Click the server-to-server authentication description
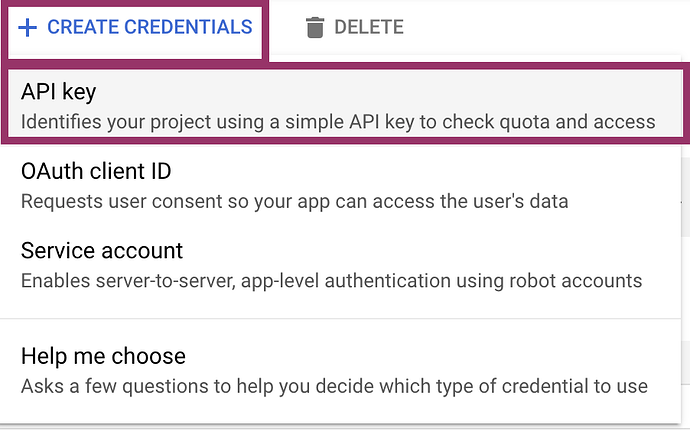Screen dimensions: 690x431 pos(331,280)
